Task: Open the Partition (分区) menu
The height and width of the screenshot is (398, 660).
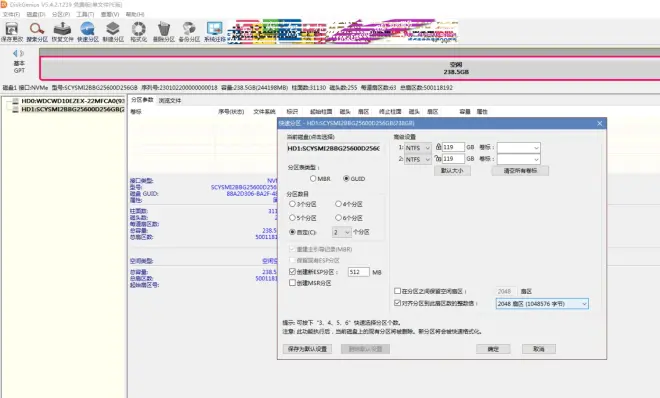Action: (x=61, y=14)
